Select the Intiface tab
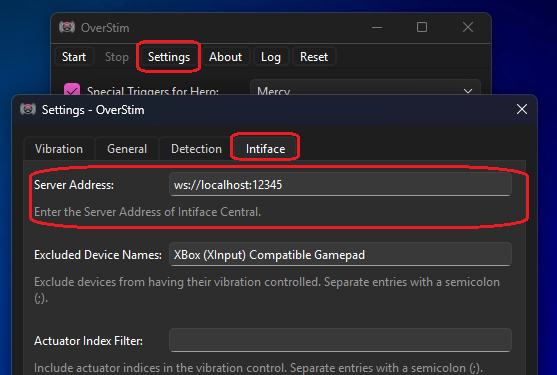Image resolution: width=557 pixels, height=375 pixels. click(x=265, y=149)
